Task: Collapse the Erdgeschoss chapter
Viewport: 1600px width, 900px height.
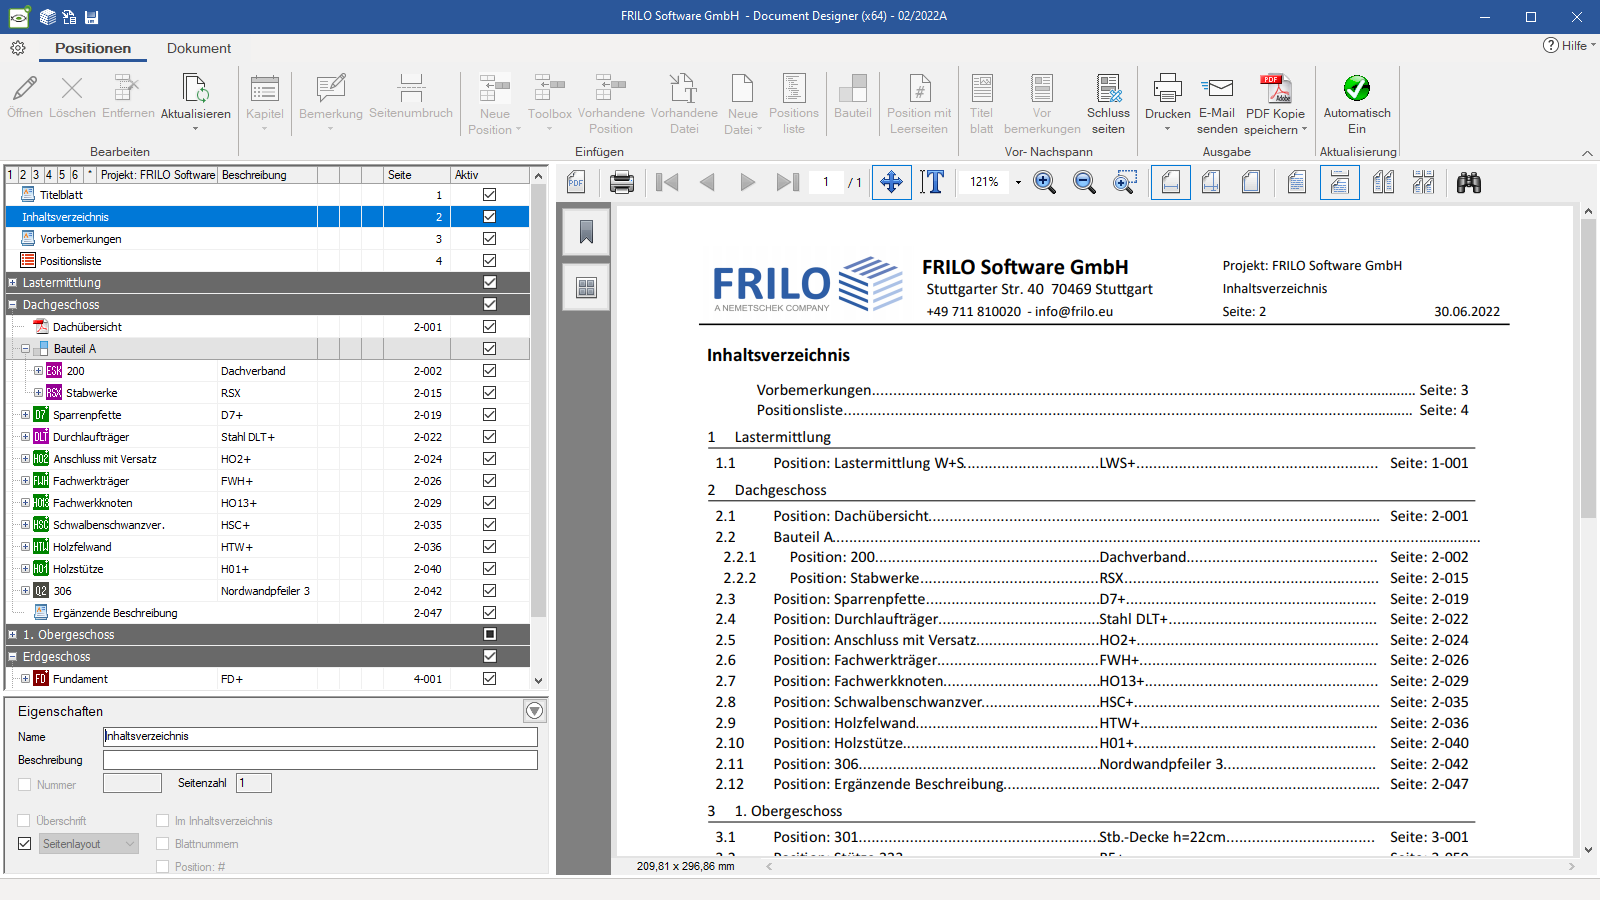Action: tap(13, 657)
